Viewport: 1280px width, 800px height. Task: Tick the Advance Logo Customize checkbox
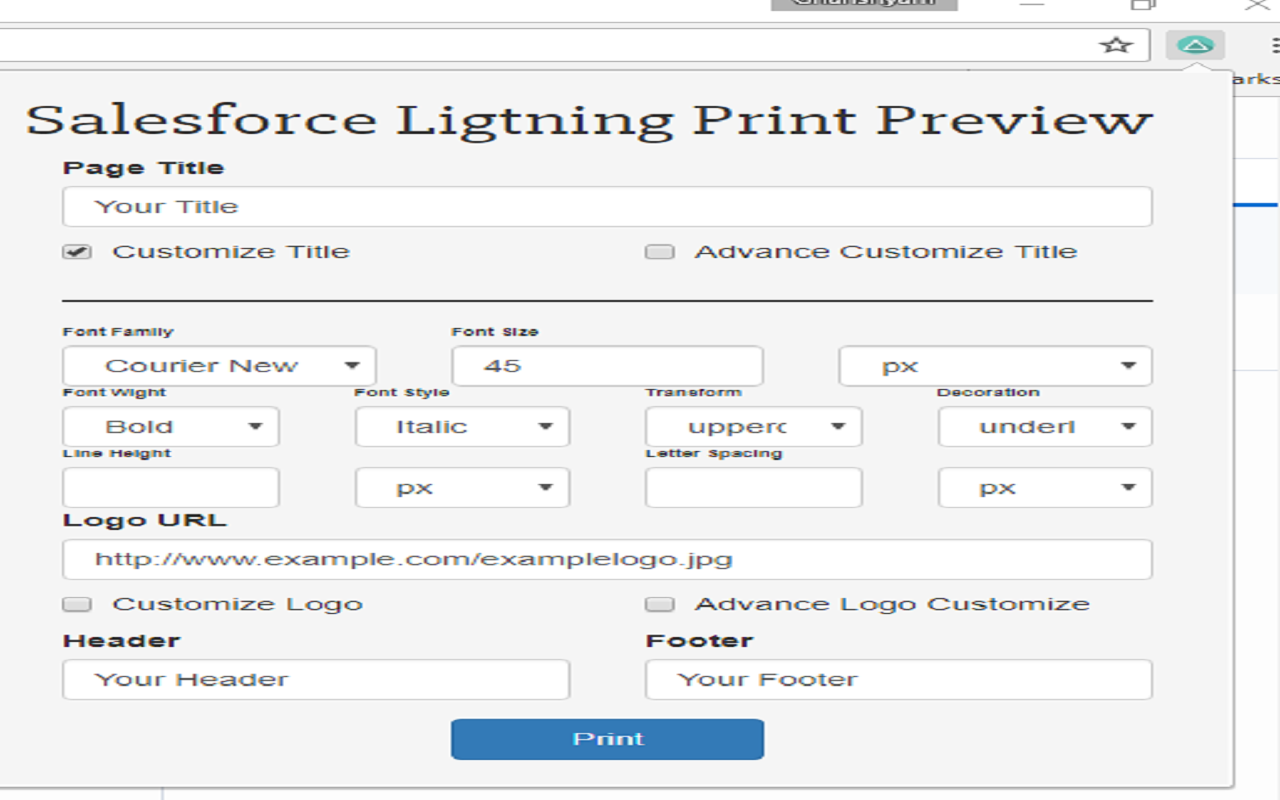pos(659,604)
